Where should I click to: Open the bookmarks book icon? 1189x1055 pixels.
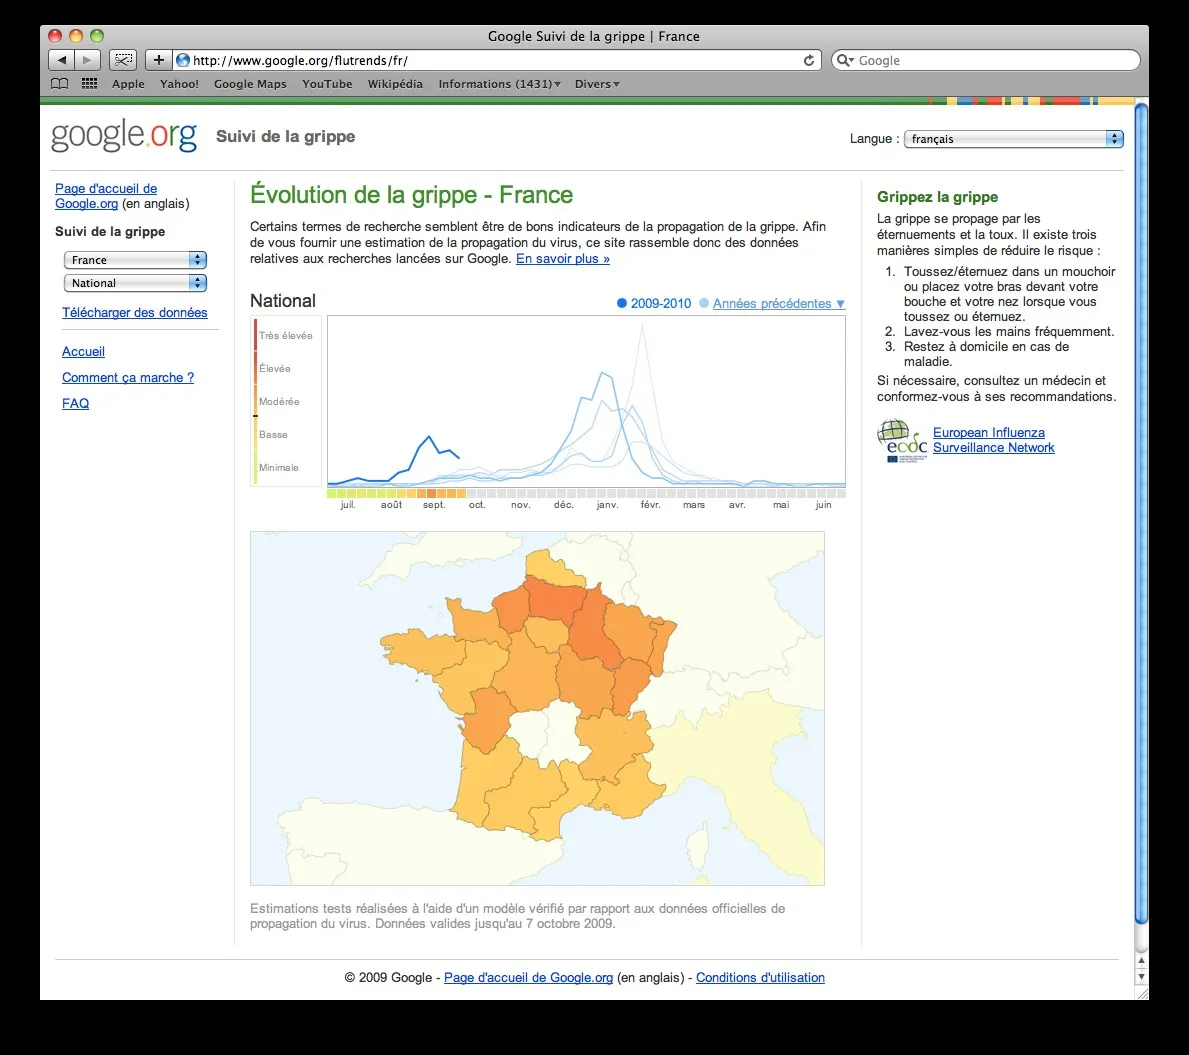tap(59, 83)
